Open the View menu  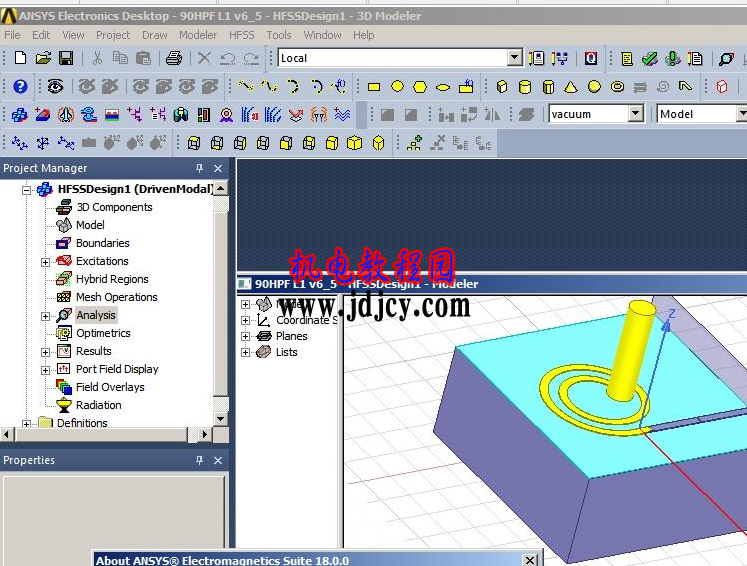coord(73,35)
